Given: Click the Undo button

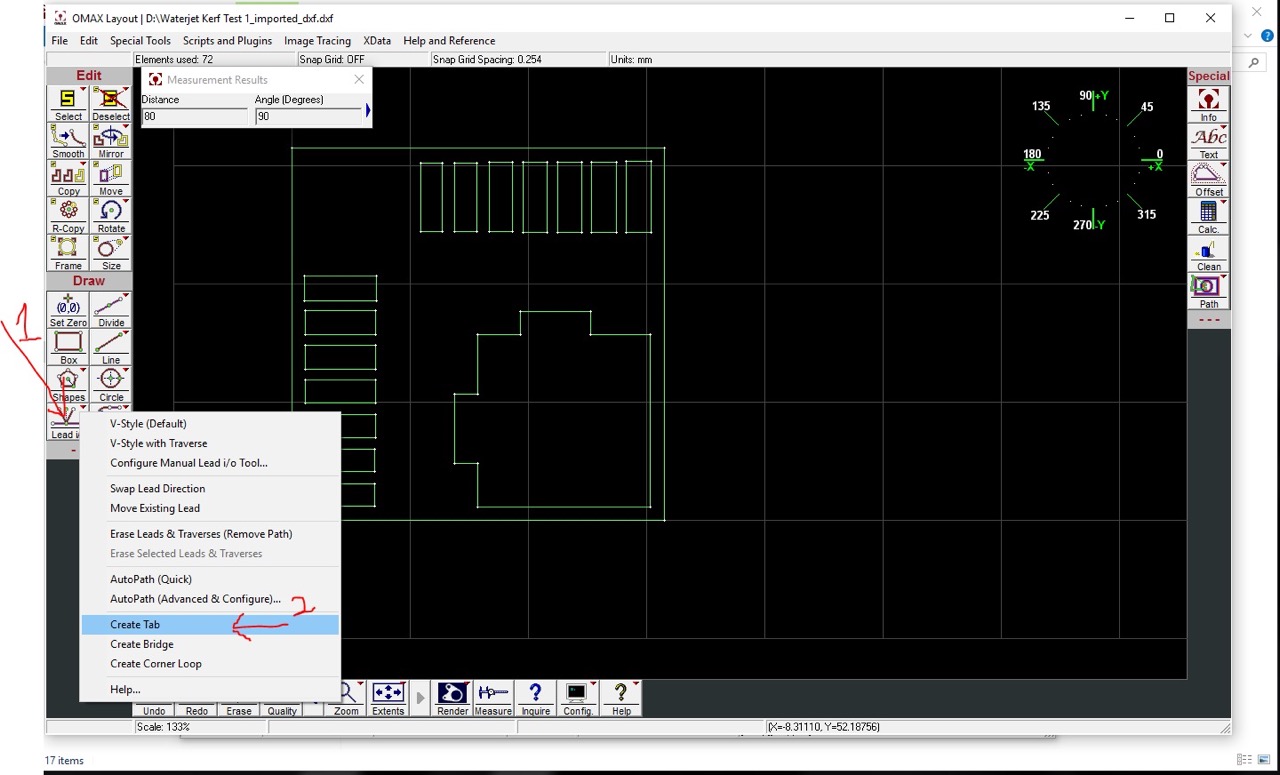Looking at the screenshot, I should coord(154,710).
